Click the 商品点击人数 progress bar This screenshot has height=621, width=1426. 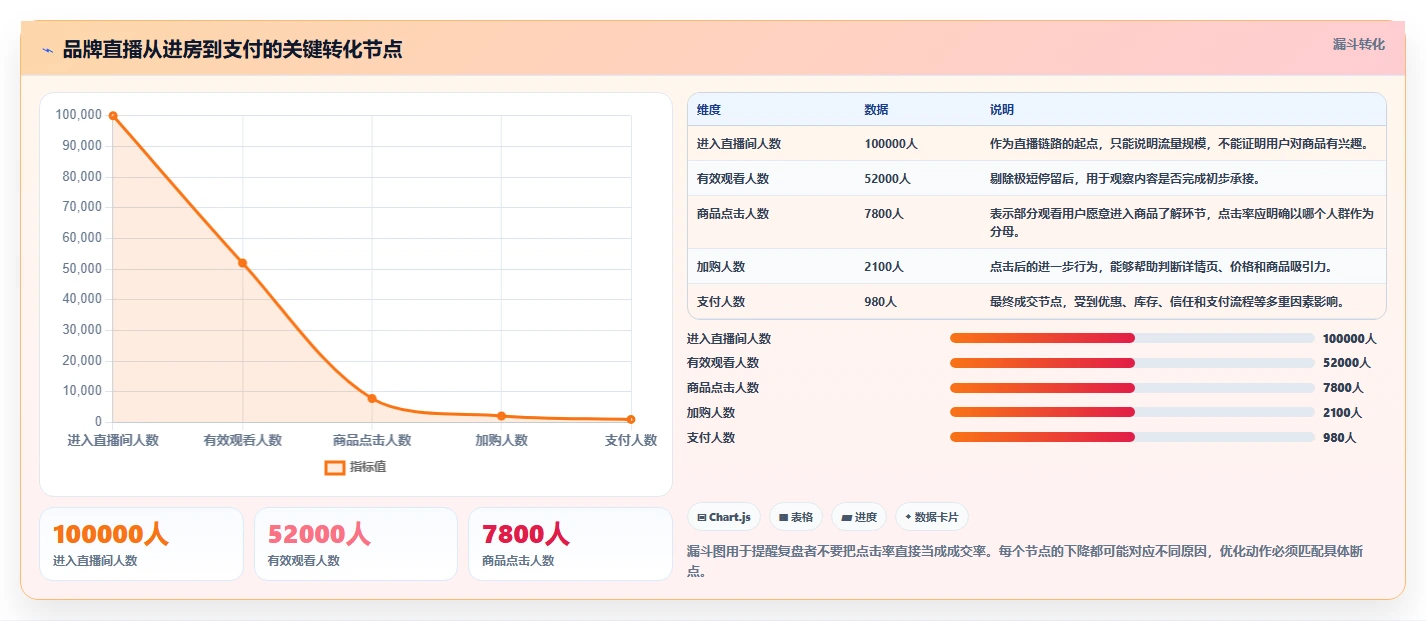(1132, 387)
